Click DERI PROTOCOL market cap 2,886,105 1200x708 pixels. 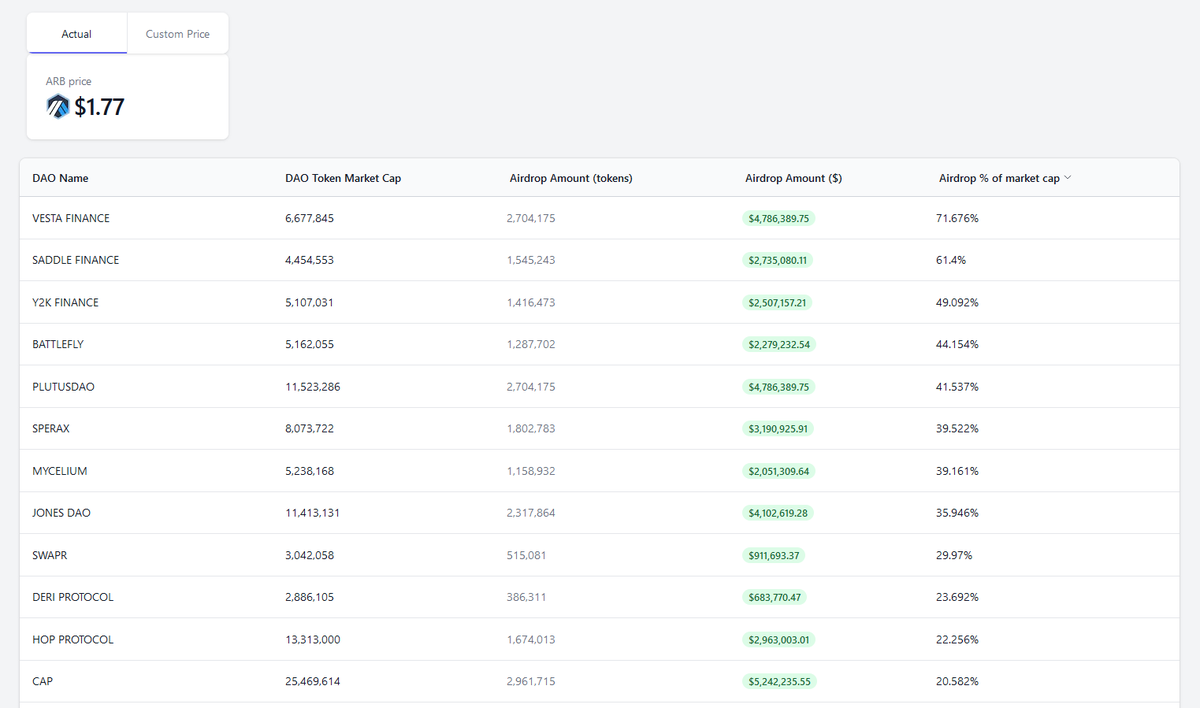(x=310, y=597)
